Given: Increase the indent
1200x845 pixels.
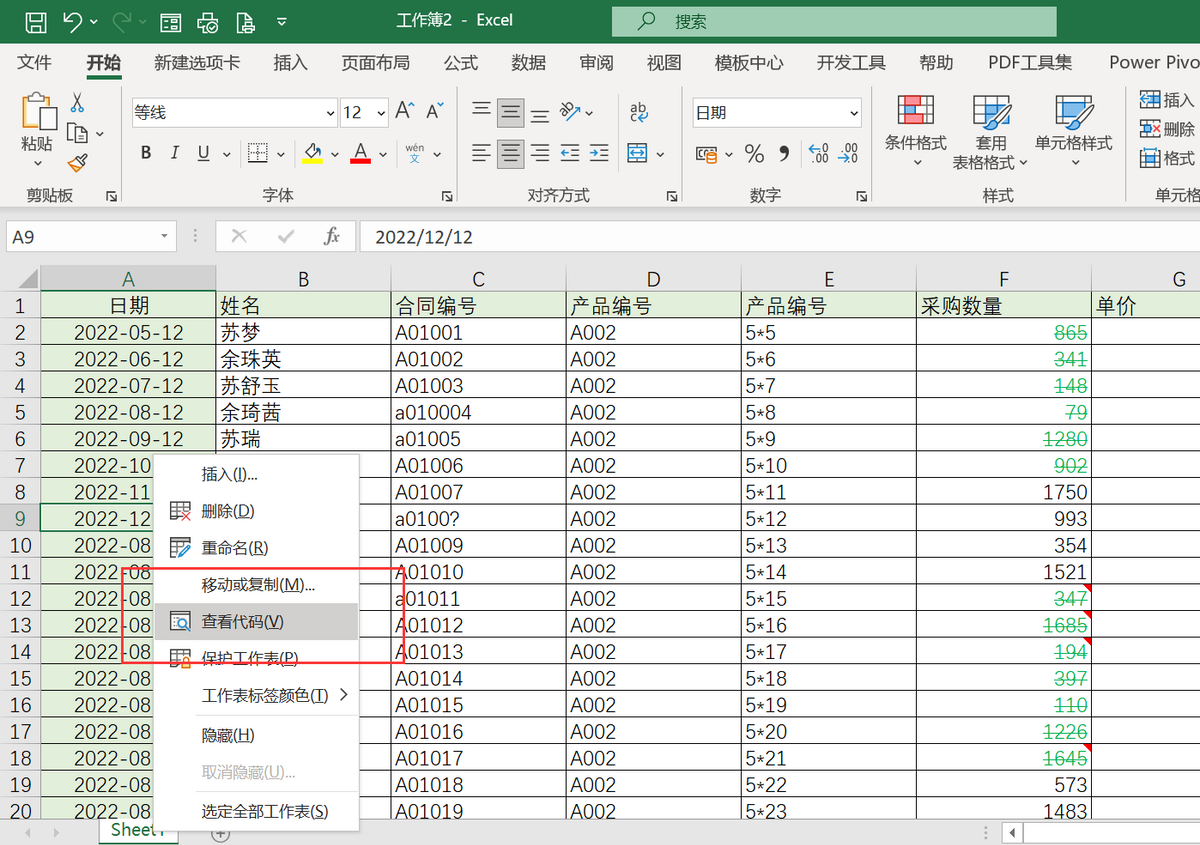Looking at the screenshot, I should click(599, 153).
